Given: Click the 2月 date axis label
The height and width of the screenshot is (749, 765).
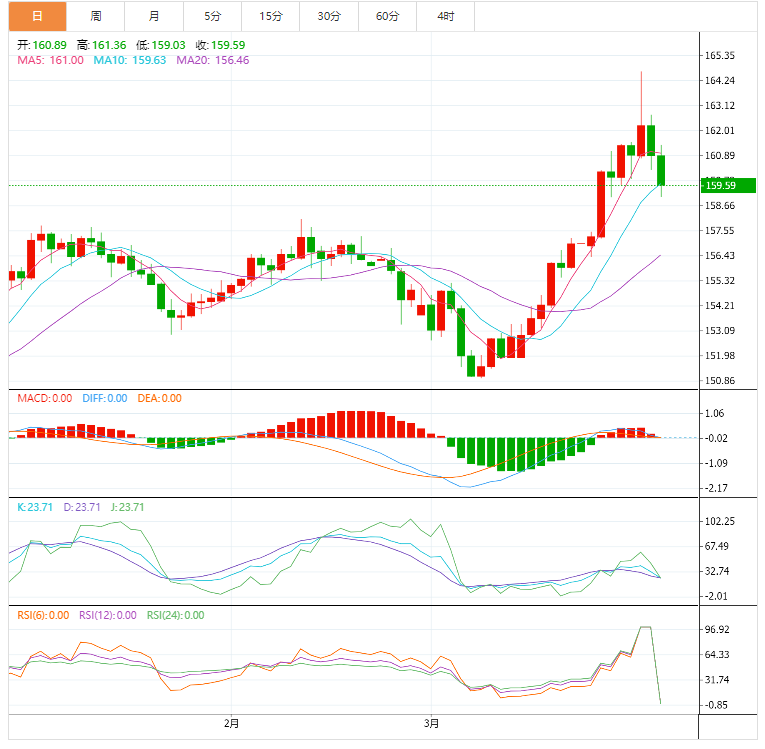Looking at the screenshot, I should click(232, 723).
